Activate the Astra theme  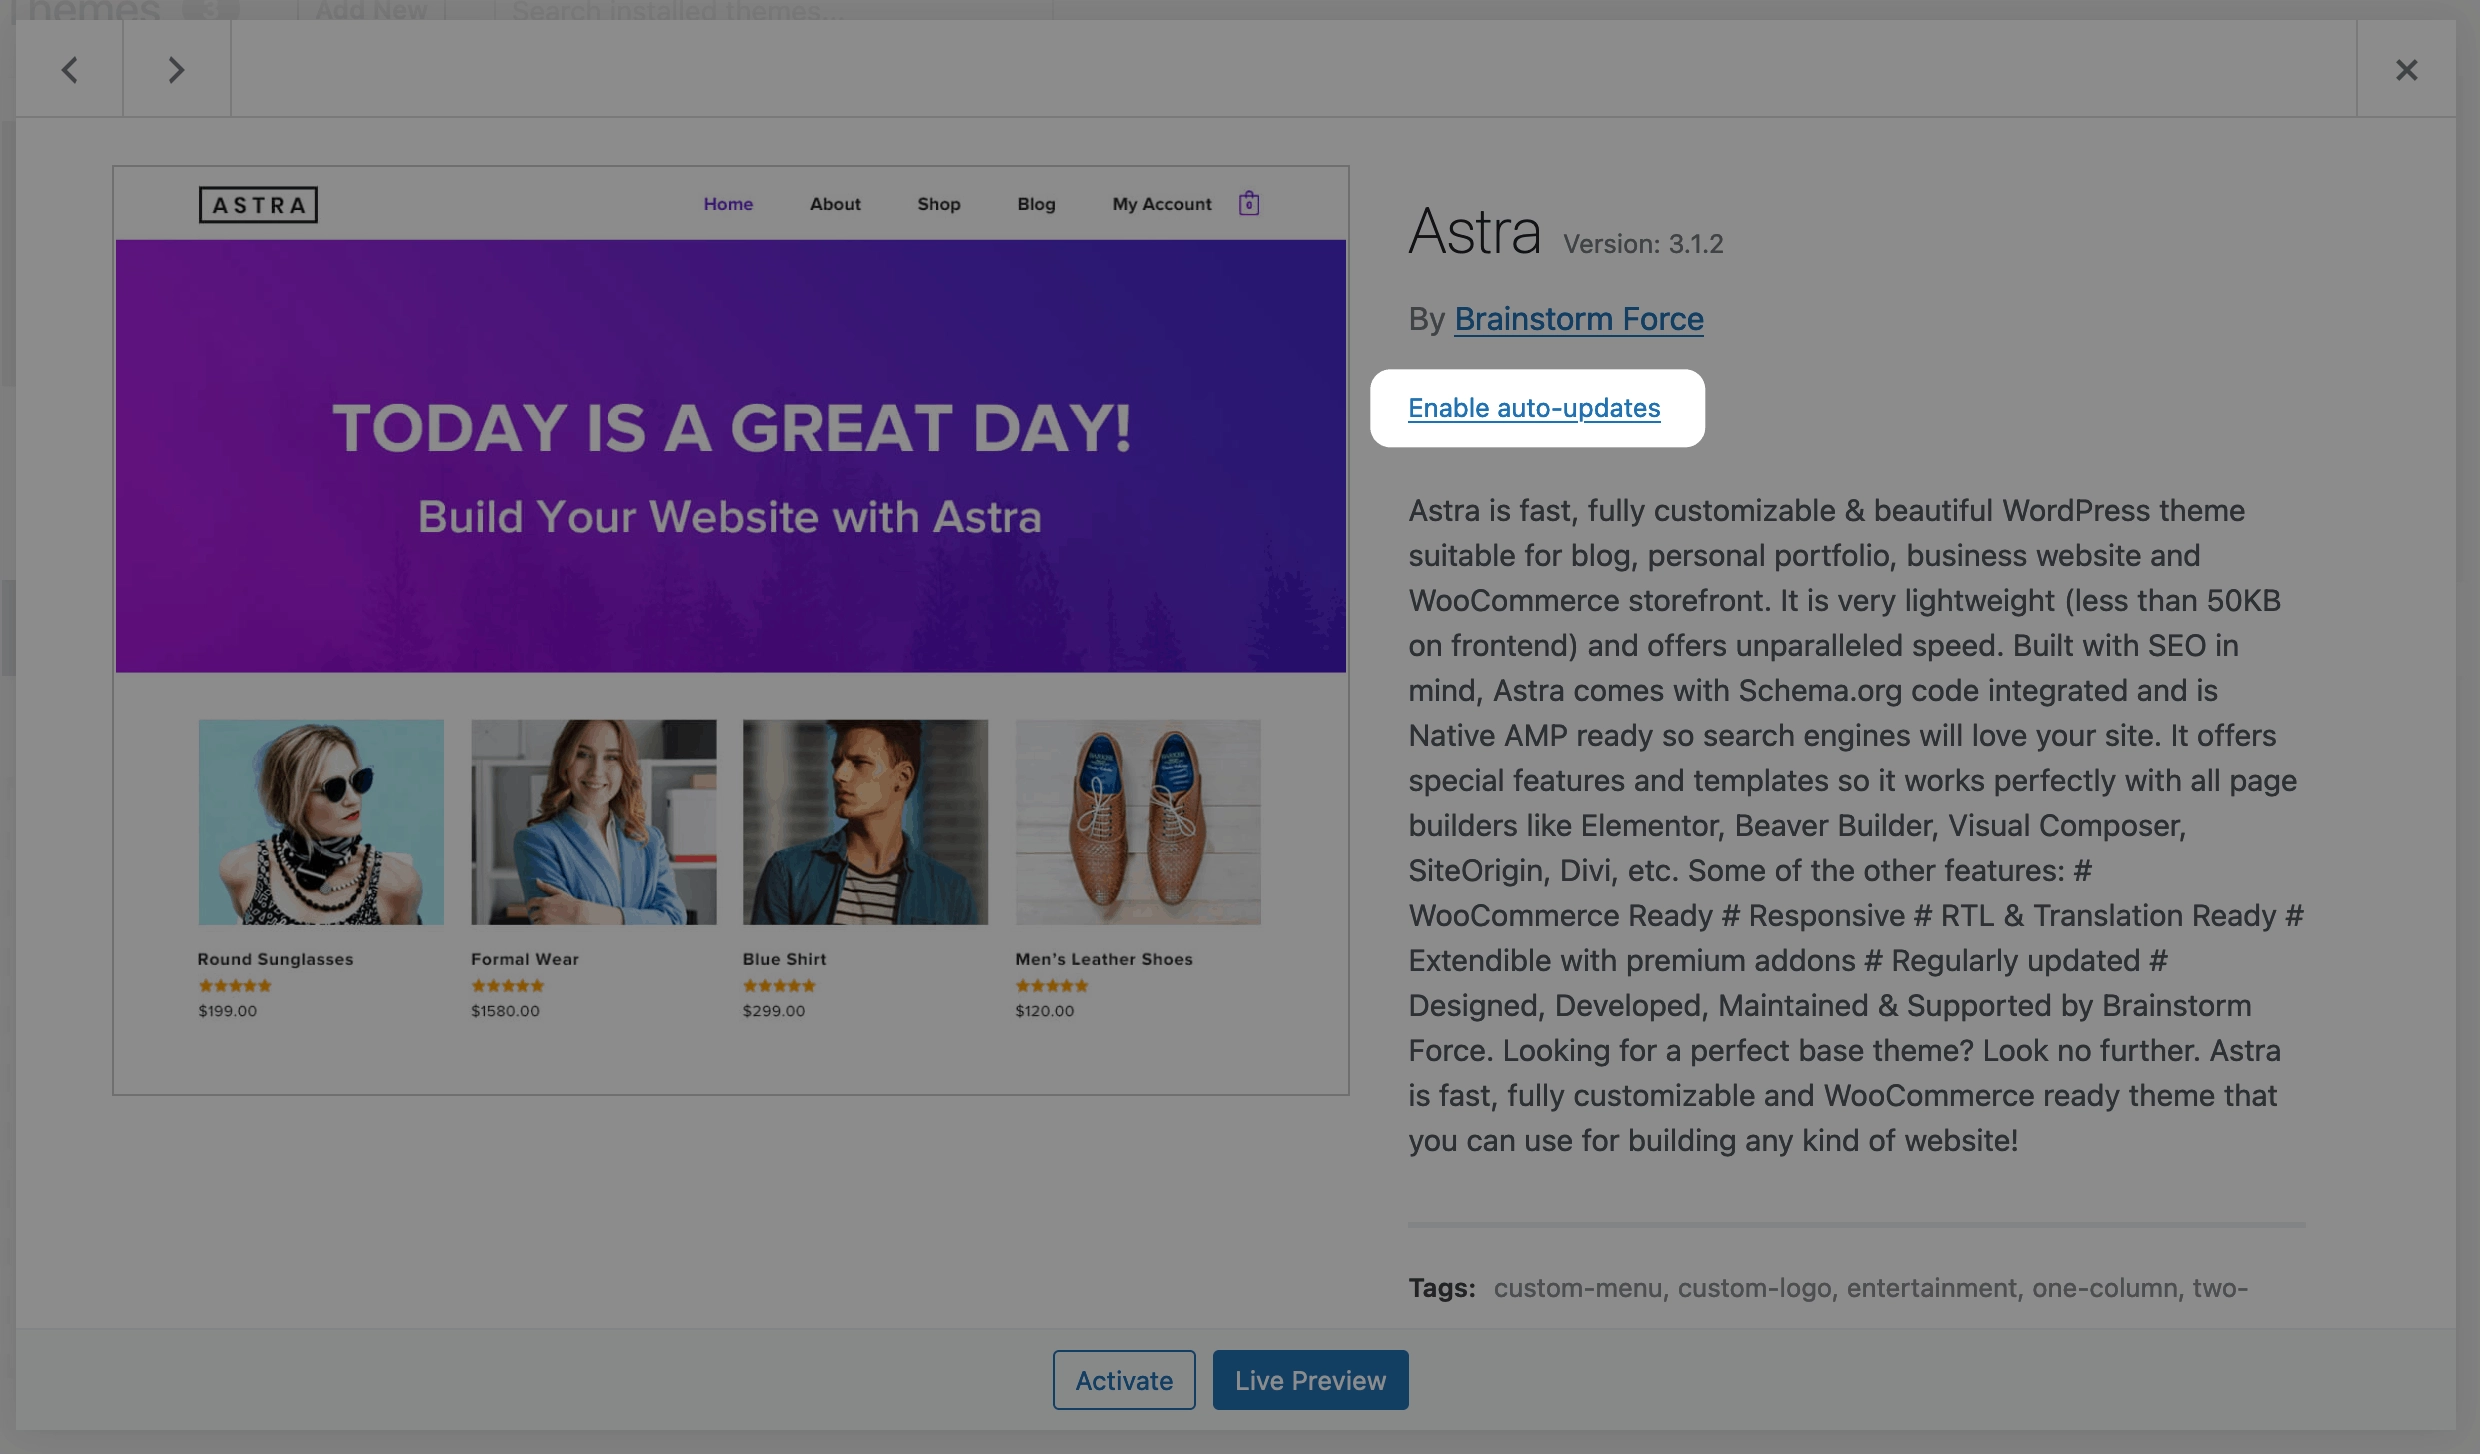[x=1124, y=1380]
